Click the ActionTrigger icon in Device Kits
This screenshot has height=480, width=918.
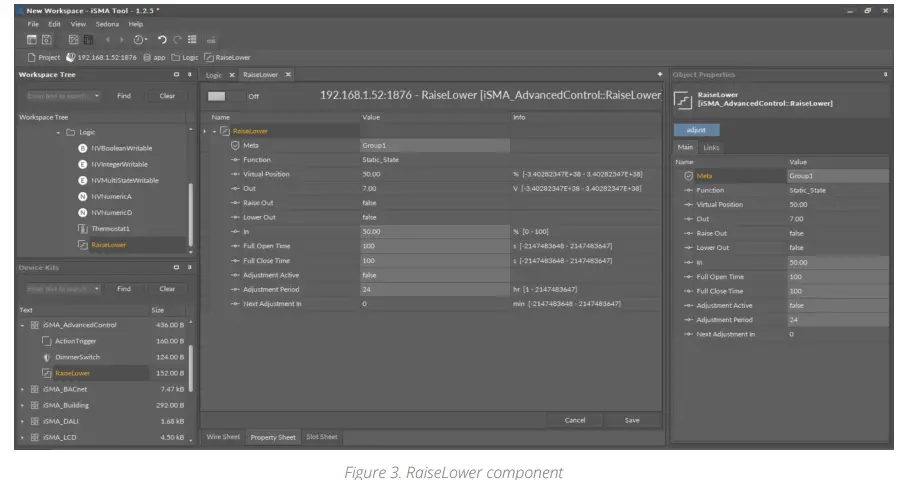(46, 341)
